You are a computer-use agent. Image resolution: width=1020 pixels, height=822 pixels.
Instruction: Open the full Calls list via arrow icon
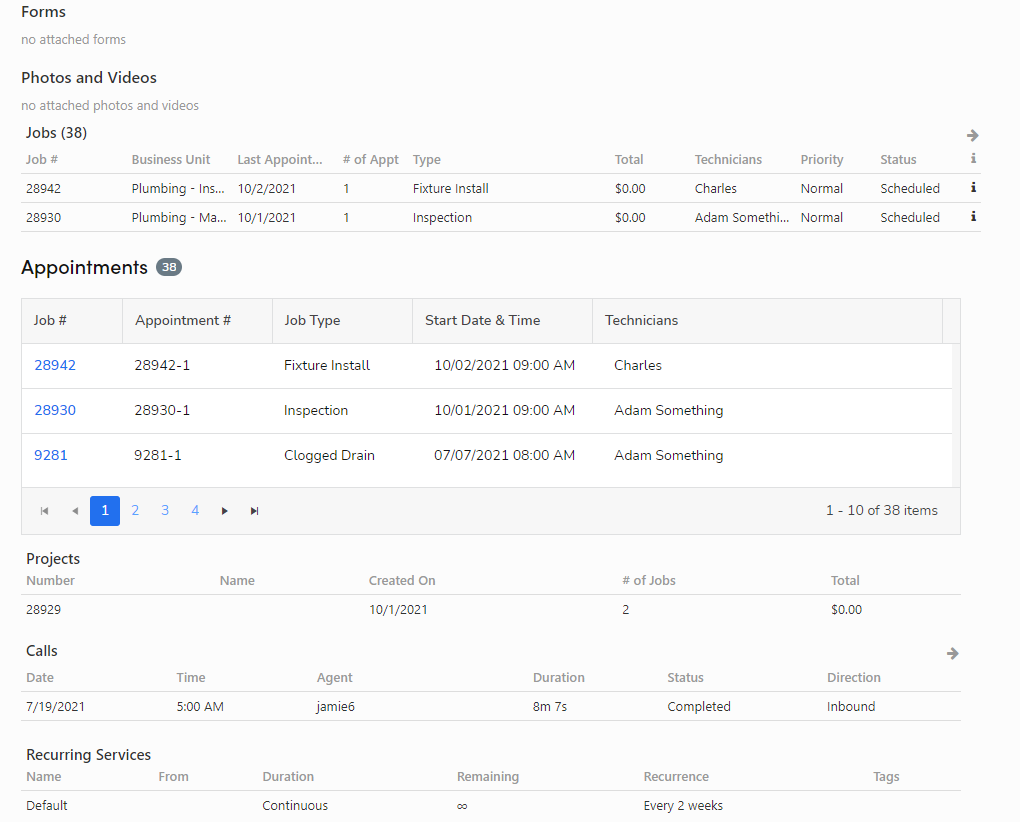point(951,653)
